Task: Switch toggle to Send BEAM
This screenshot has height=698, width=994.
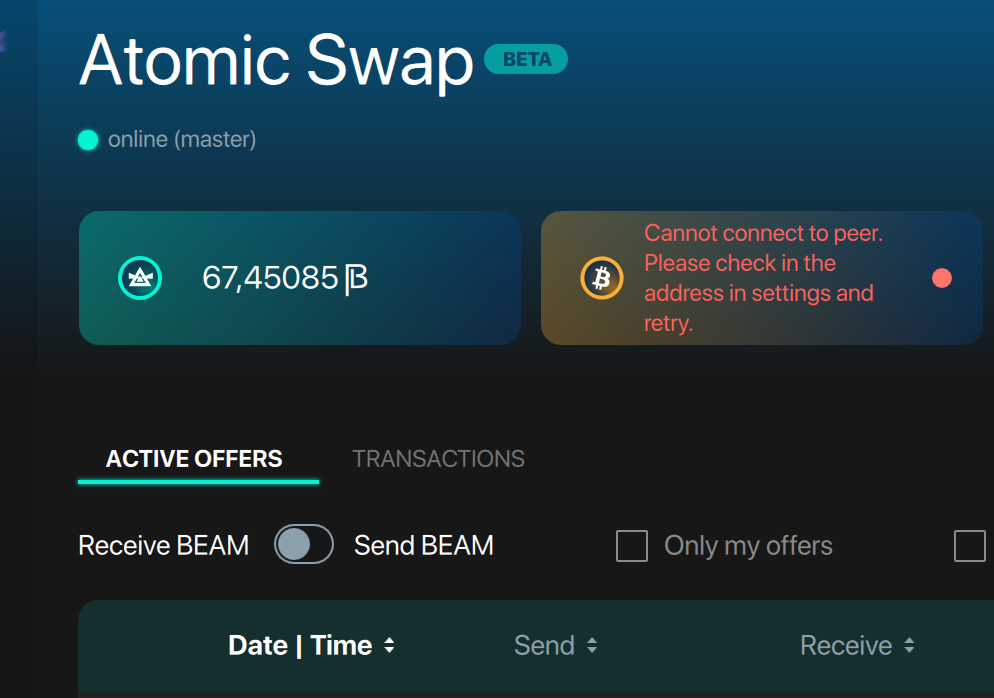Action: (303, 544)
